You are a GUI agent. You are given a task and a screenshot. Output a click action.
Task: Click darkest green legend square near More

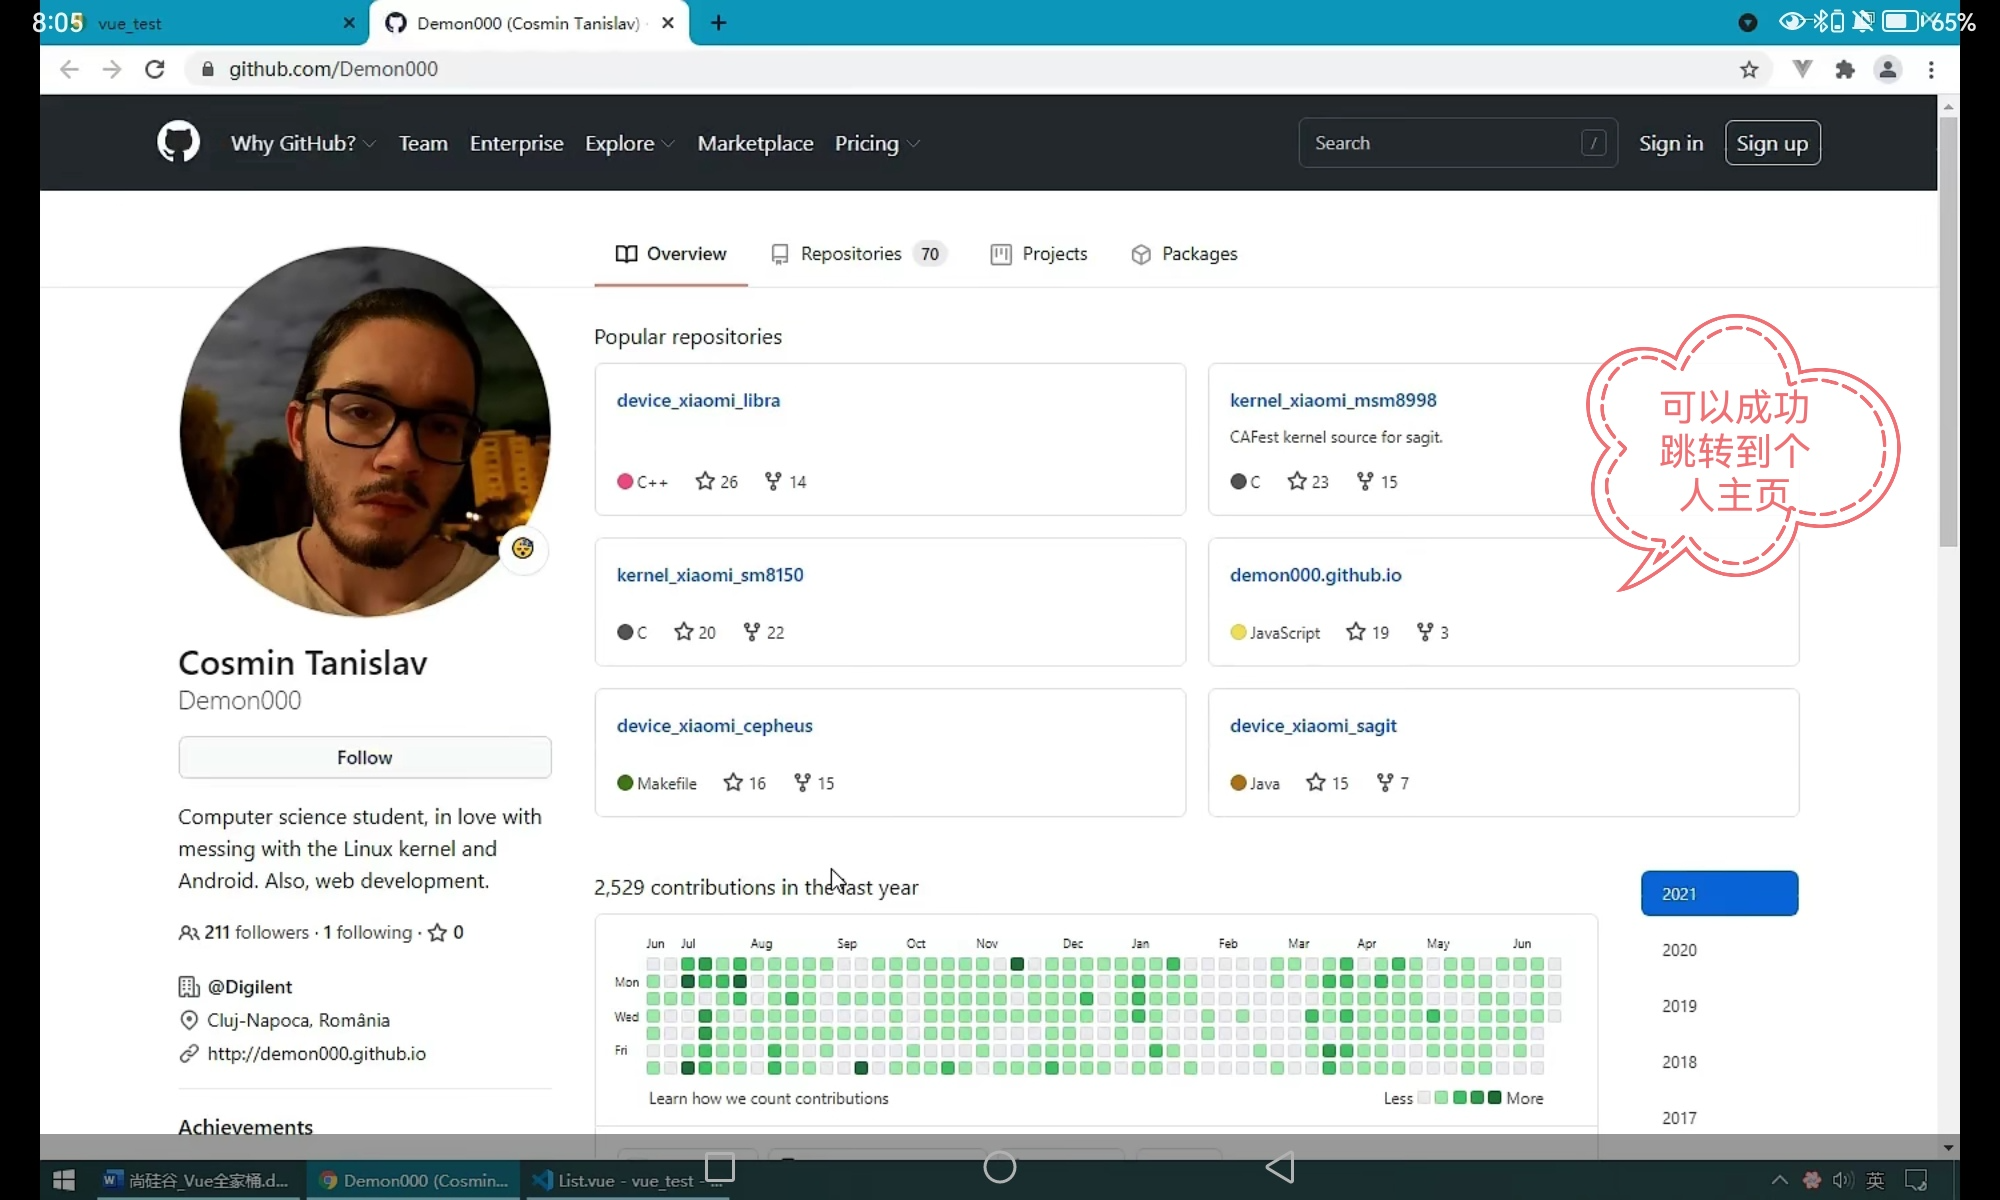[x=1494, y=1098]
